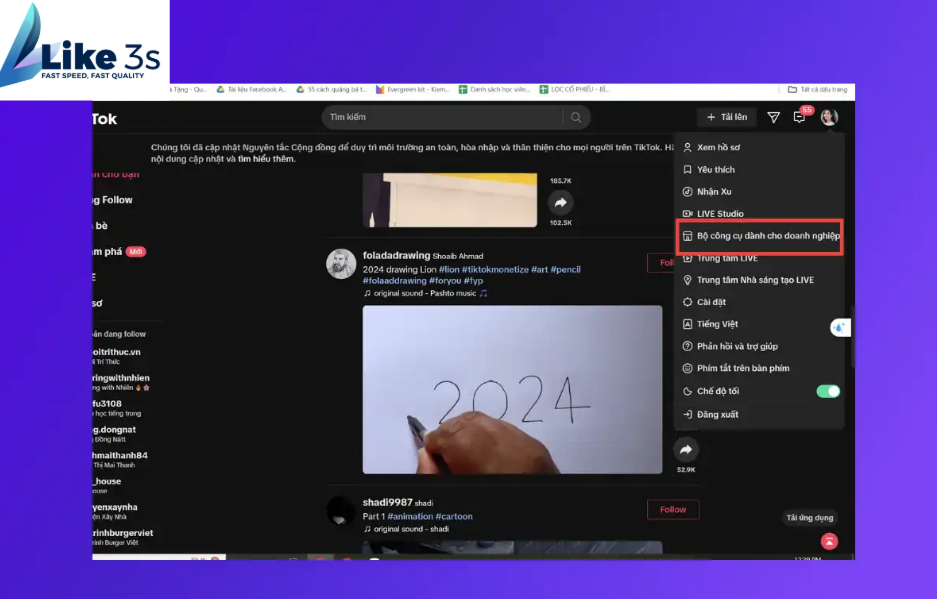Open the foladadrawing username link
Viewport: 937px width, 599px height.
coord(396,255)
